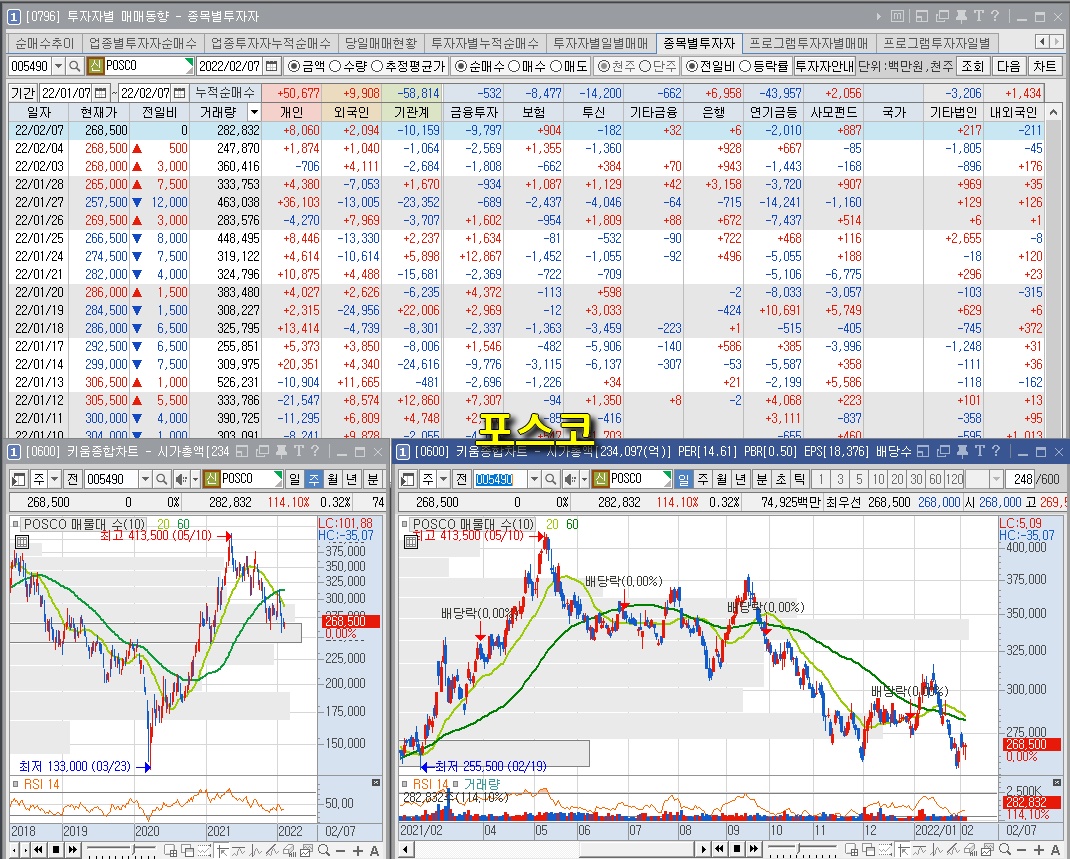Click grid table icon below POSCO label in left chart
Screen dimensions: 1070x859
[x=22, y=542]
